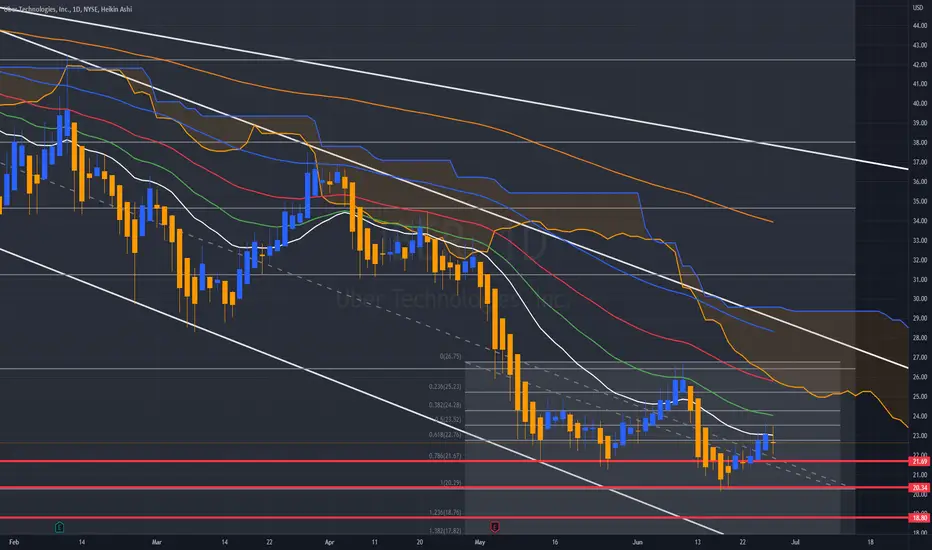Click the 0.786(21.67) Fibonacci level label
This screenshot has width=932, height=550.
pos(445,456)
